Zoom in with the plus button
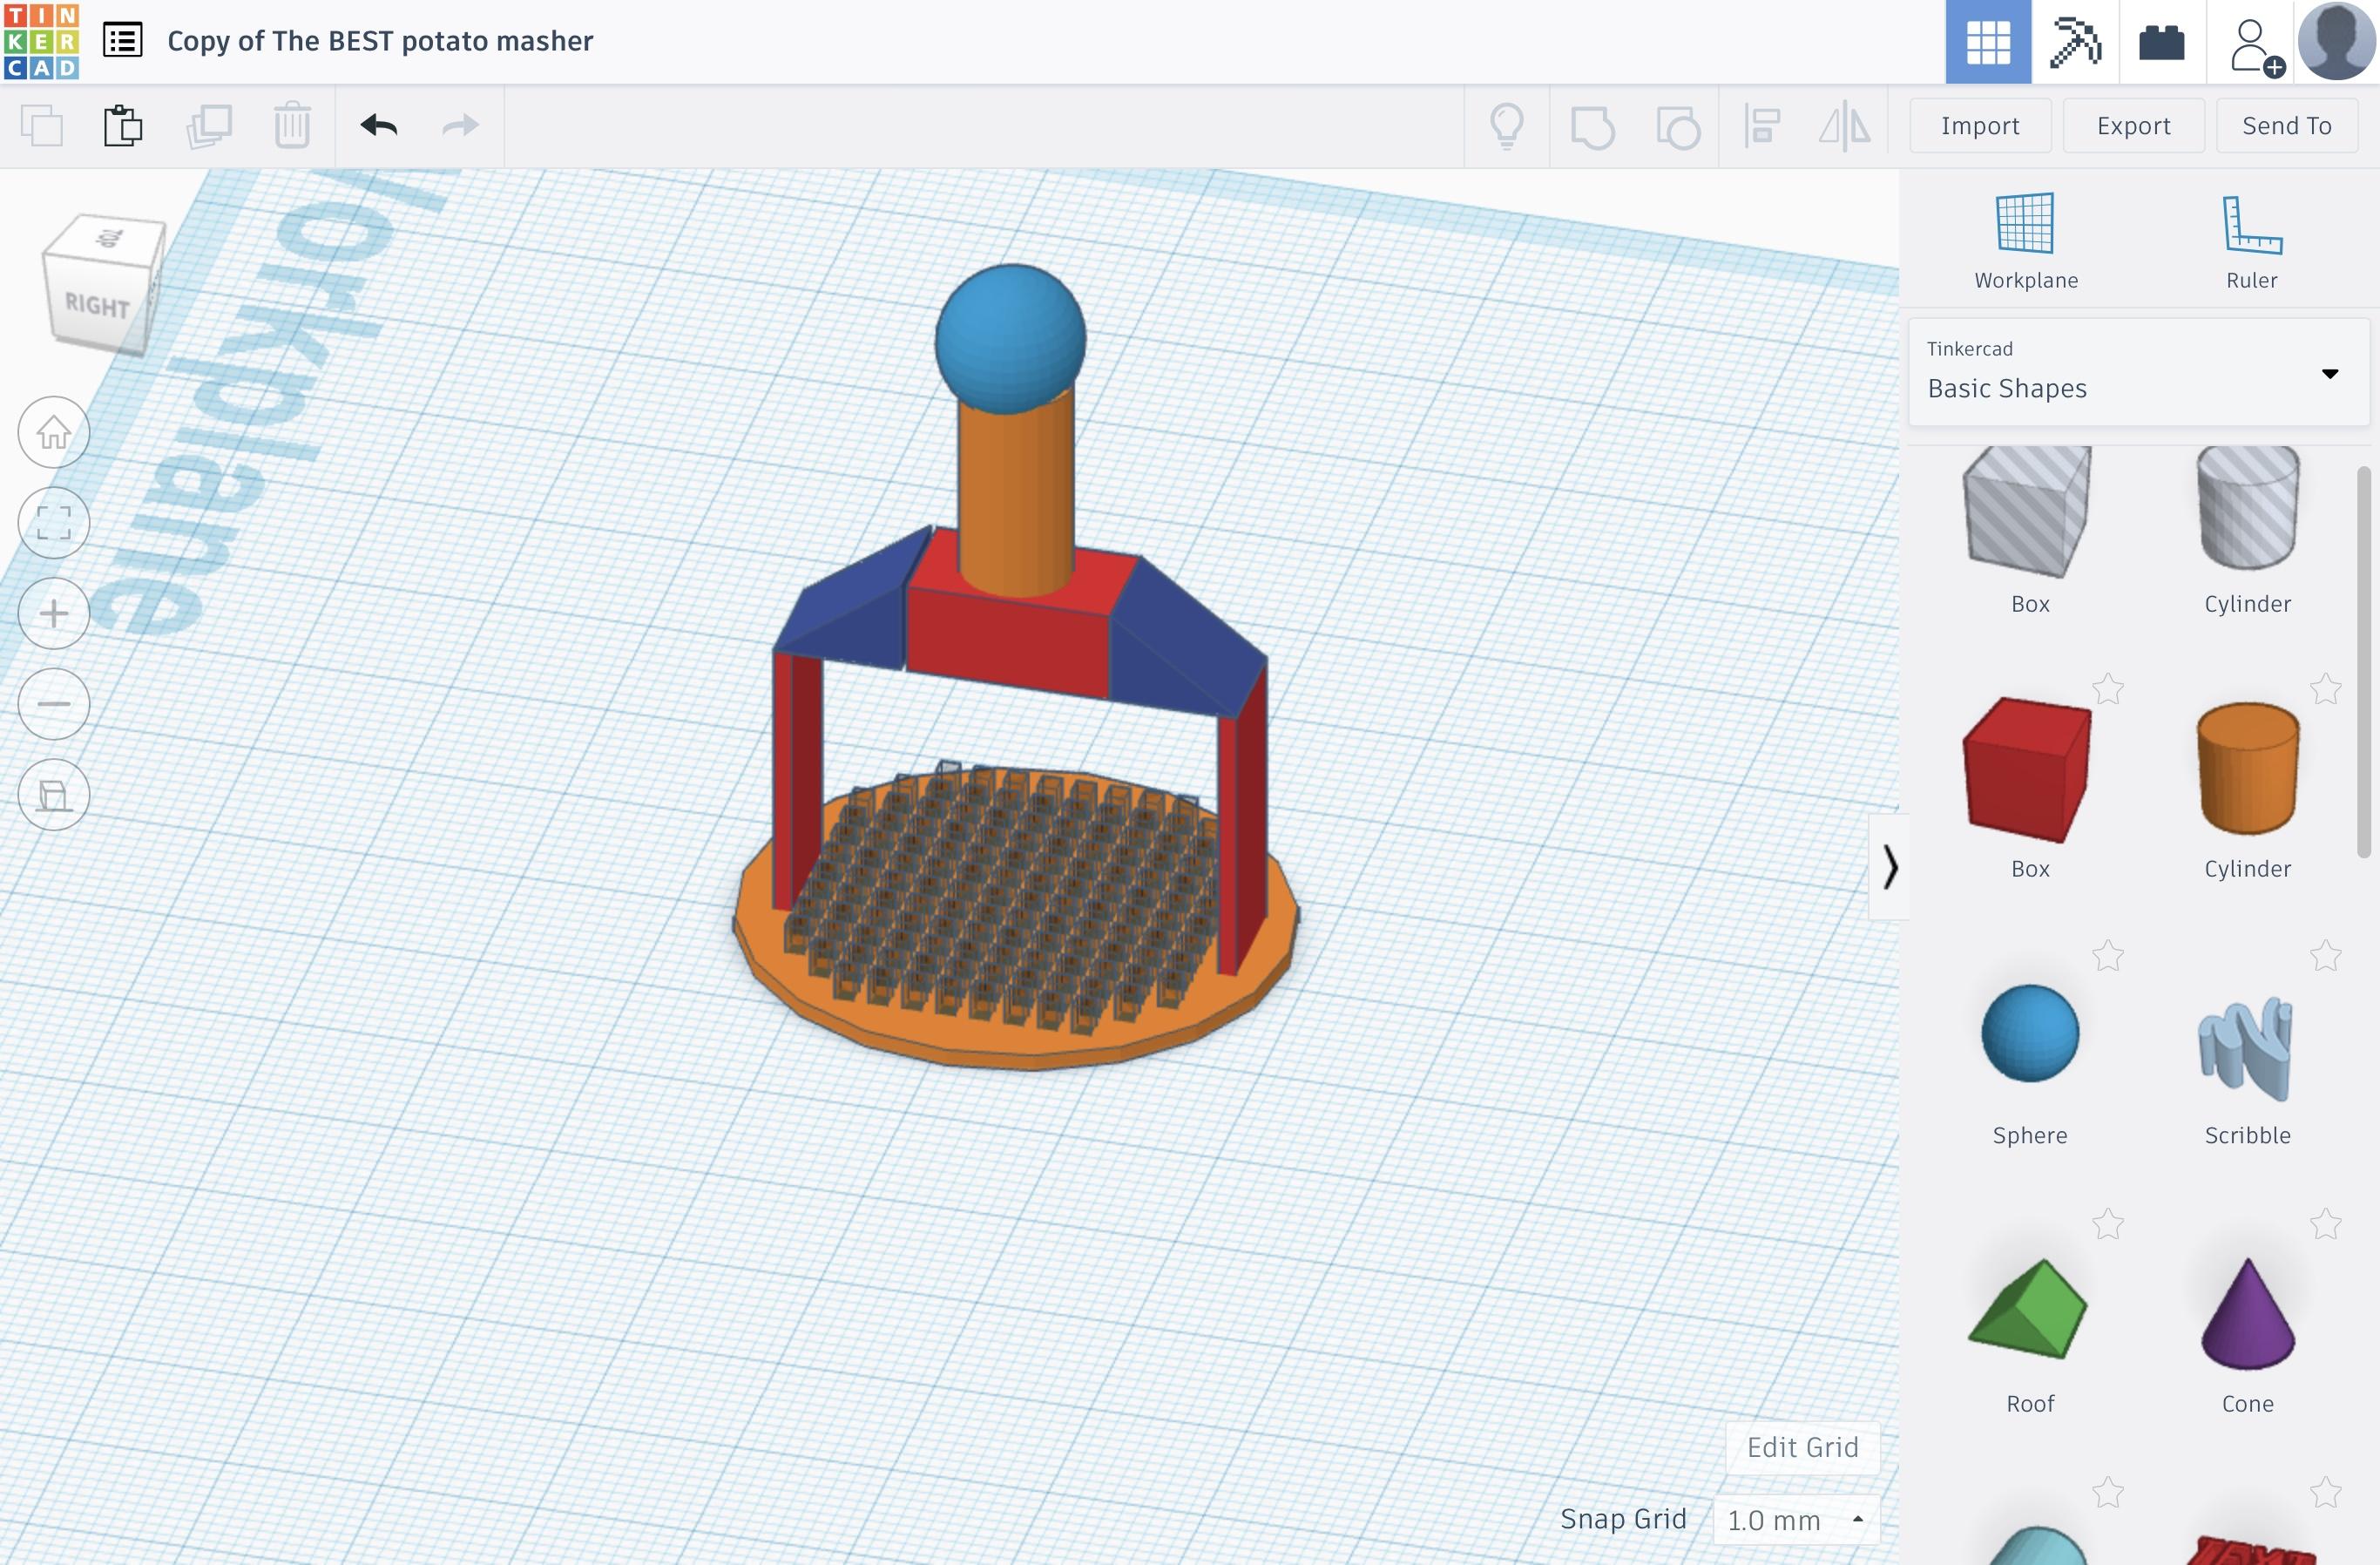This screenshot has height=1565, width=2380. point(54,613)
